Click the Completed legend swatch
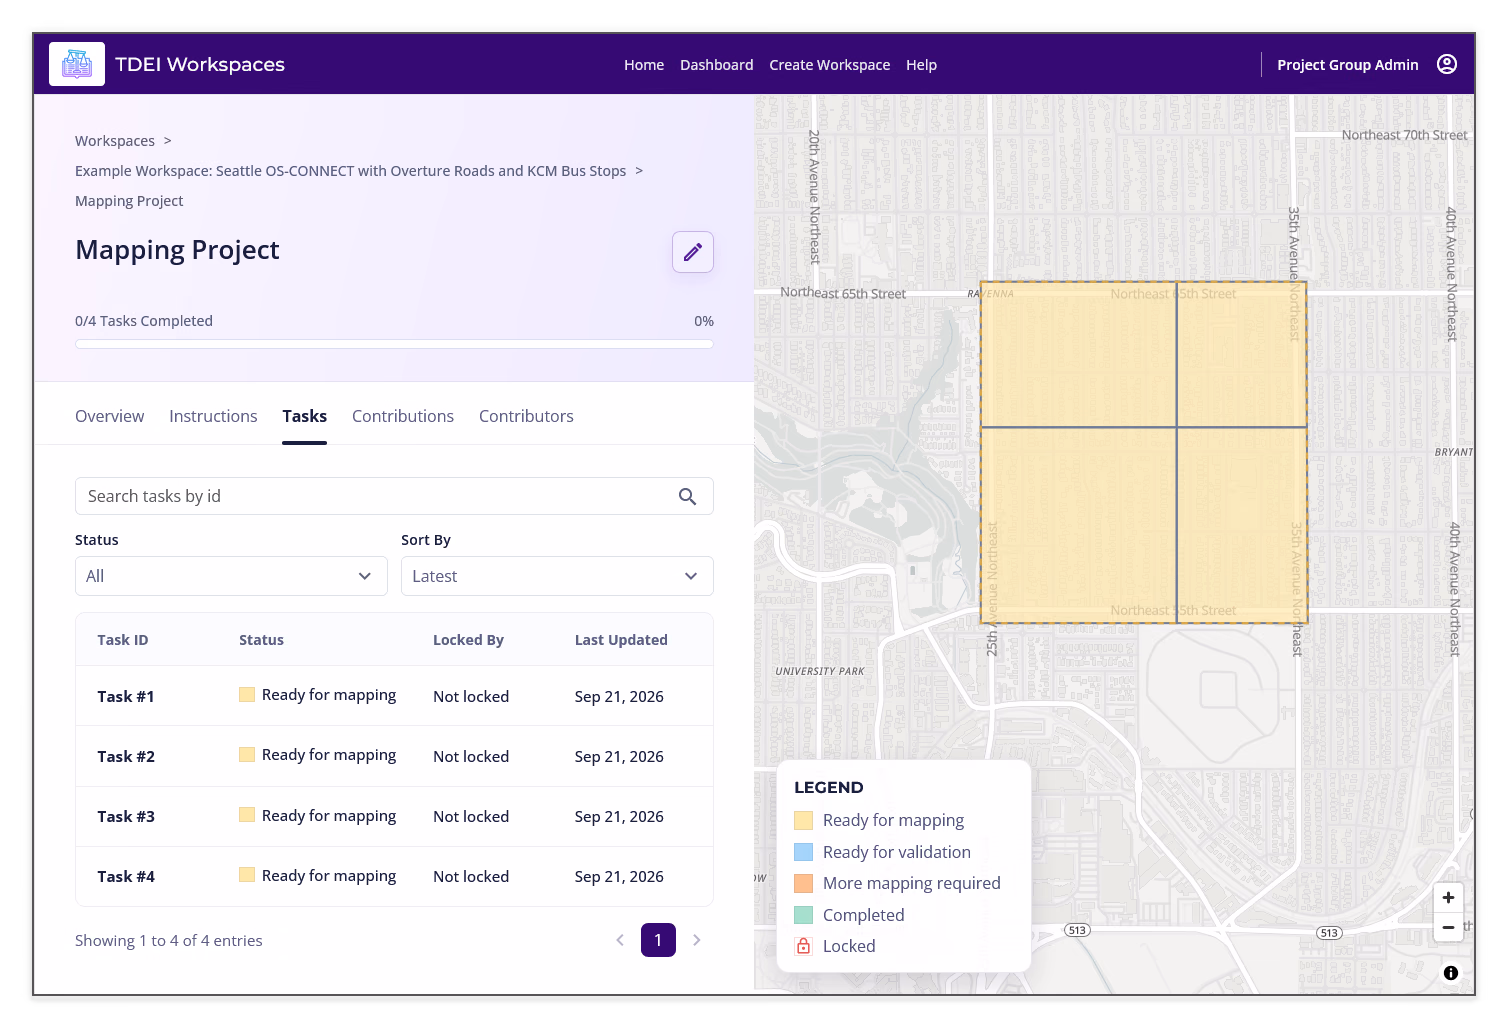1508x1028 pixels. coord(803,915)
